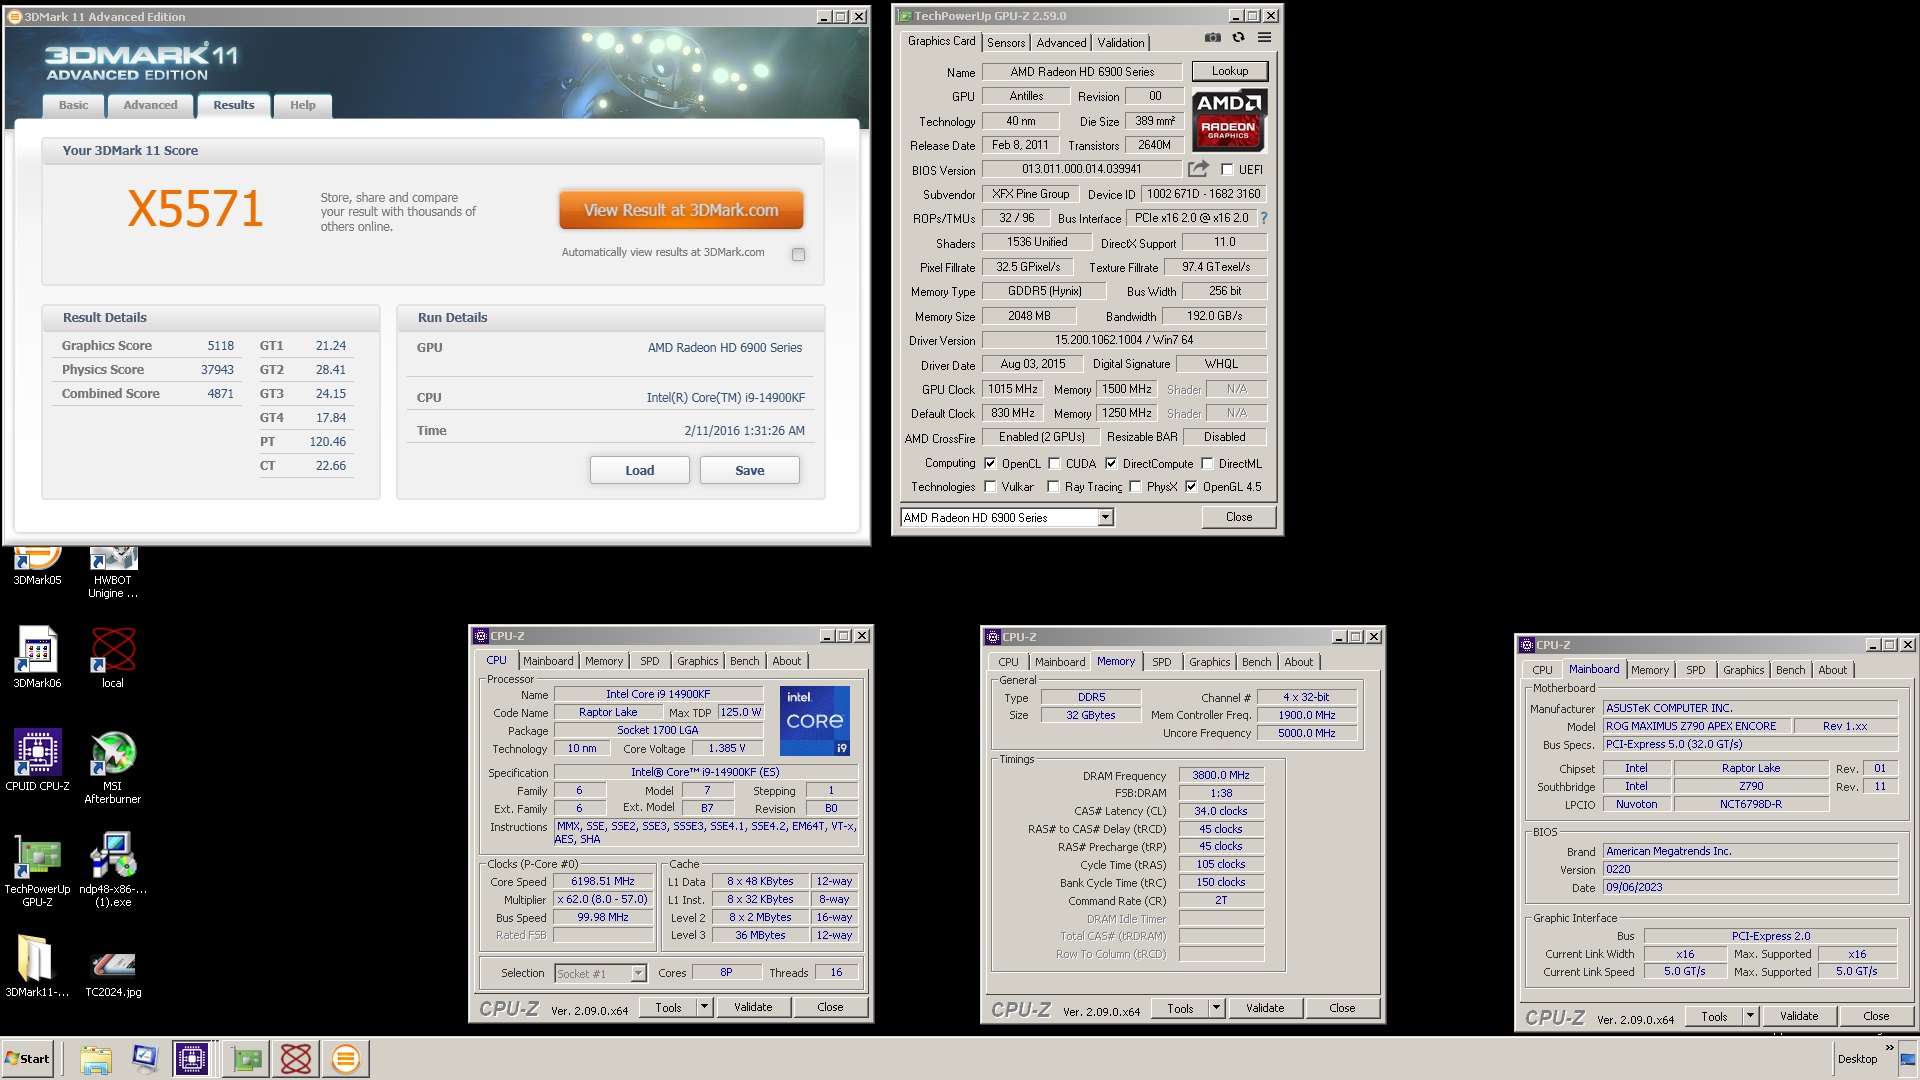Open ndp48-x86 installer desktop icon

point(113,870)
